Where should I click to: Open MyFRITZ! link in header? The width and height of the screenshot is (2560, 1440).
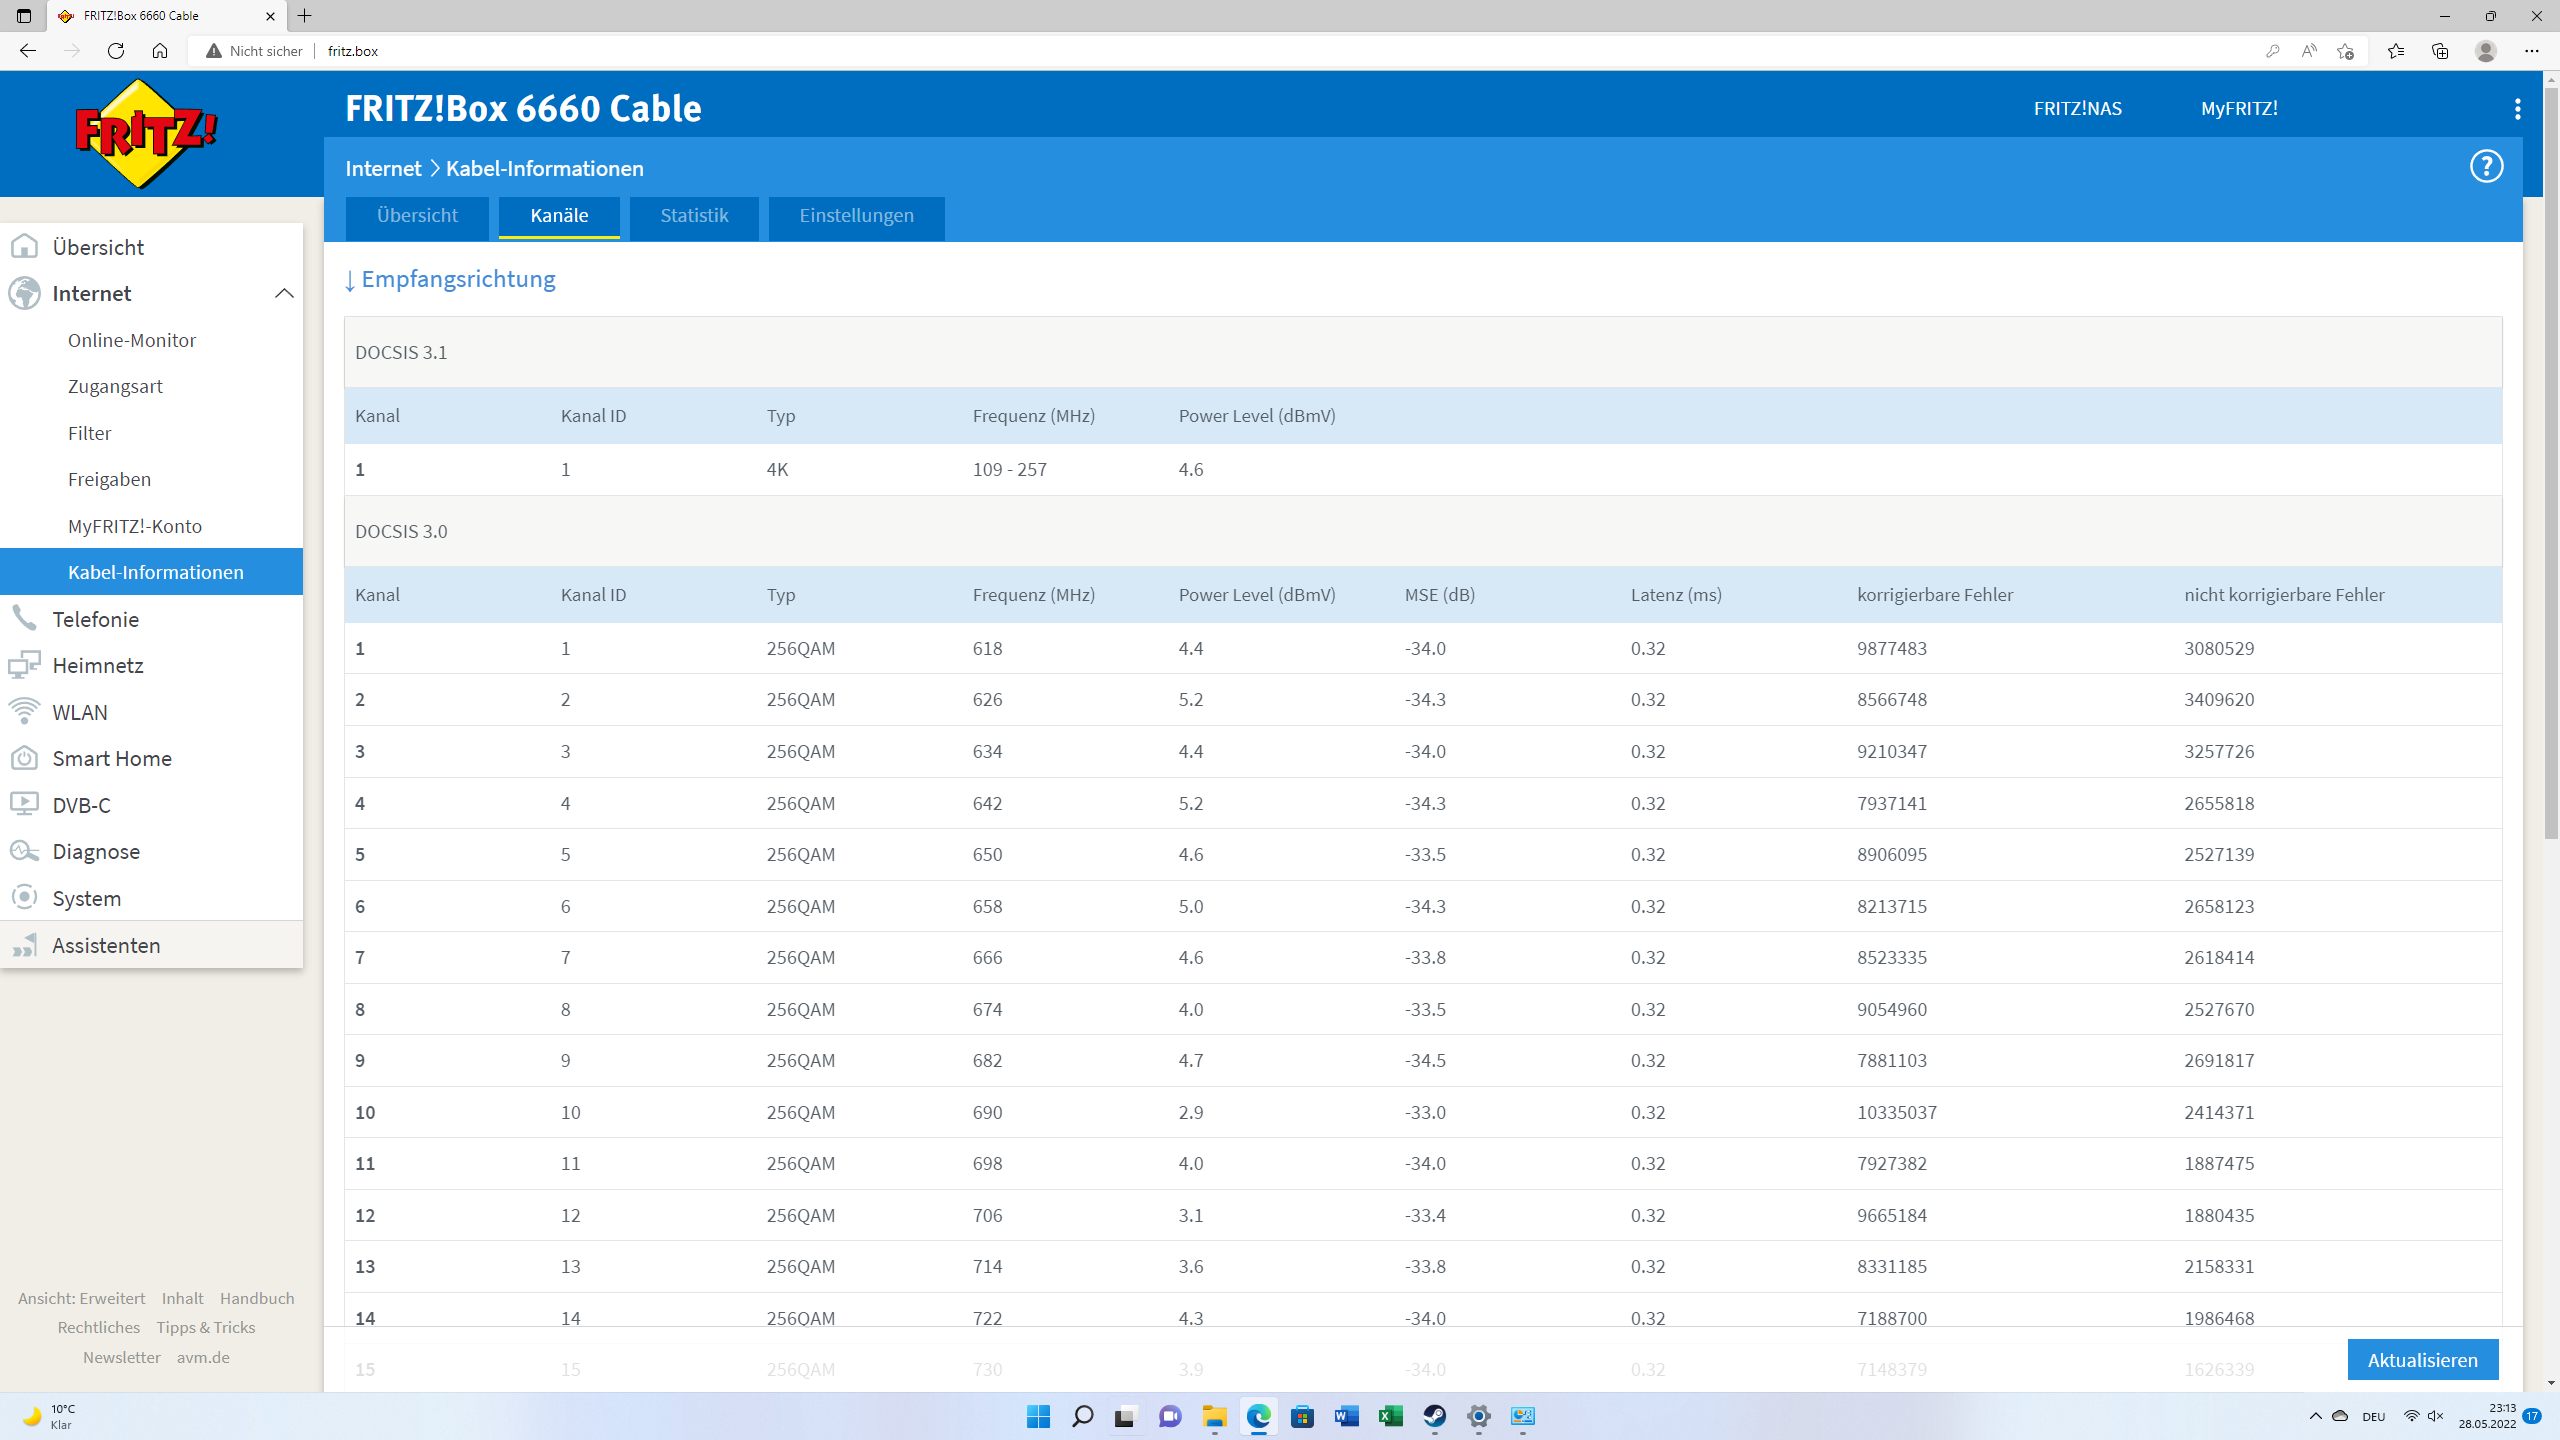coord(2239,109)
